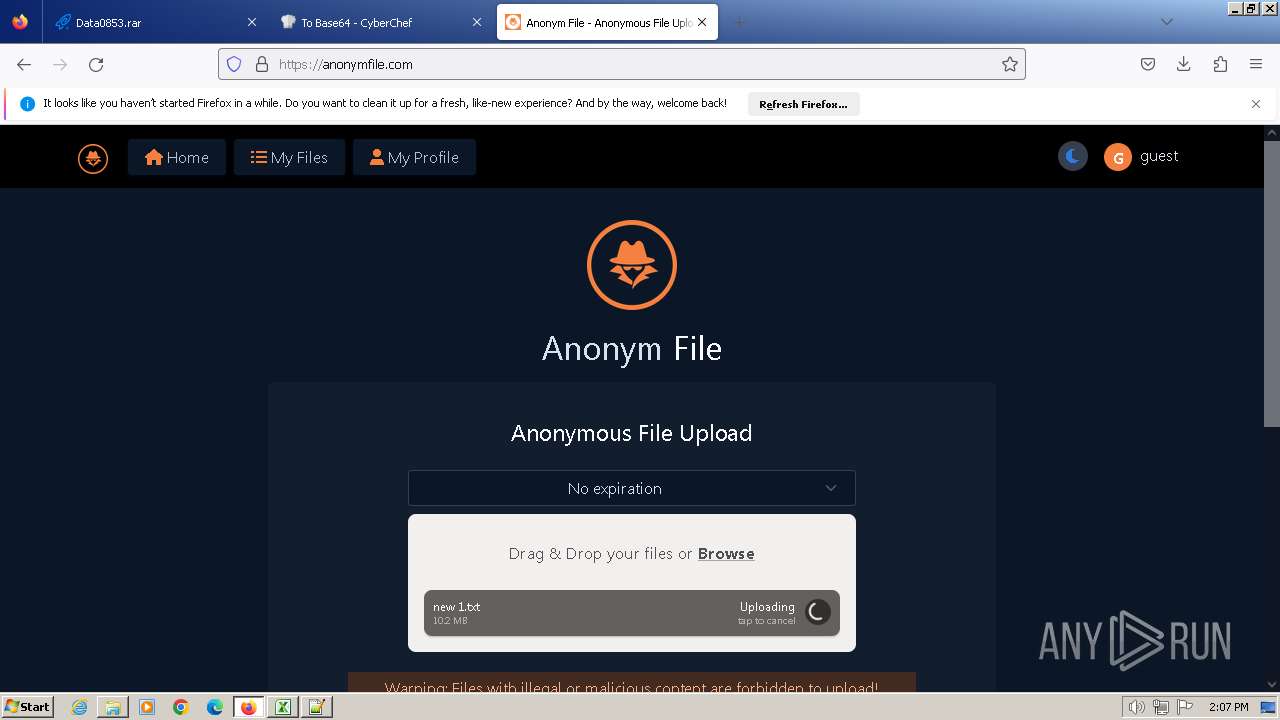The width and height of the screenshot is (1280, 720).
Task: Open a new browser tab
Action: [739, 22]
